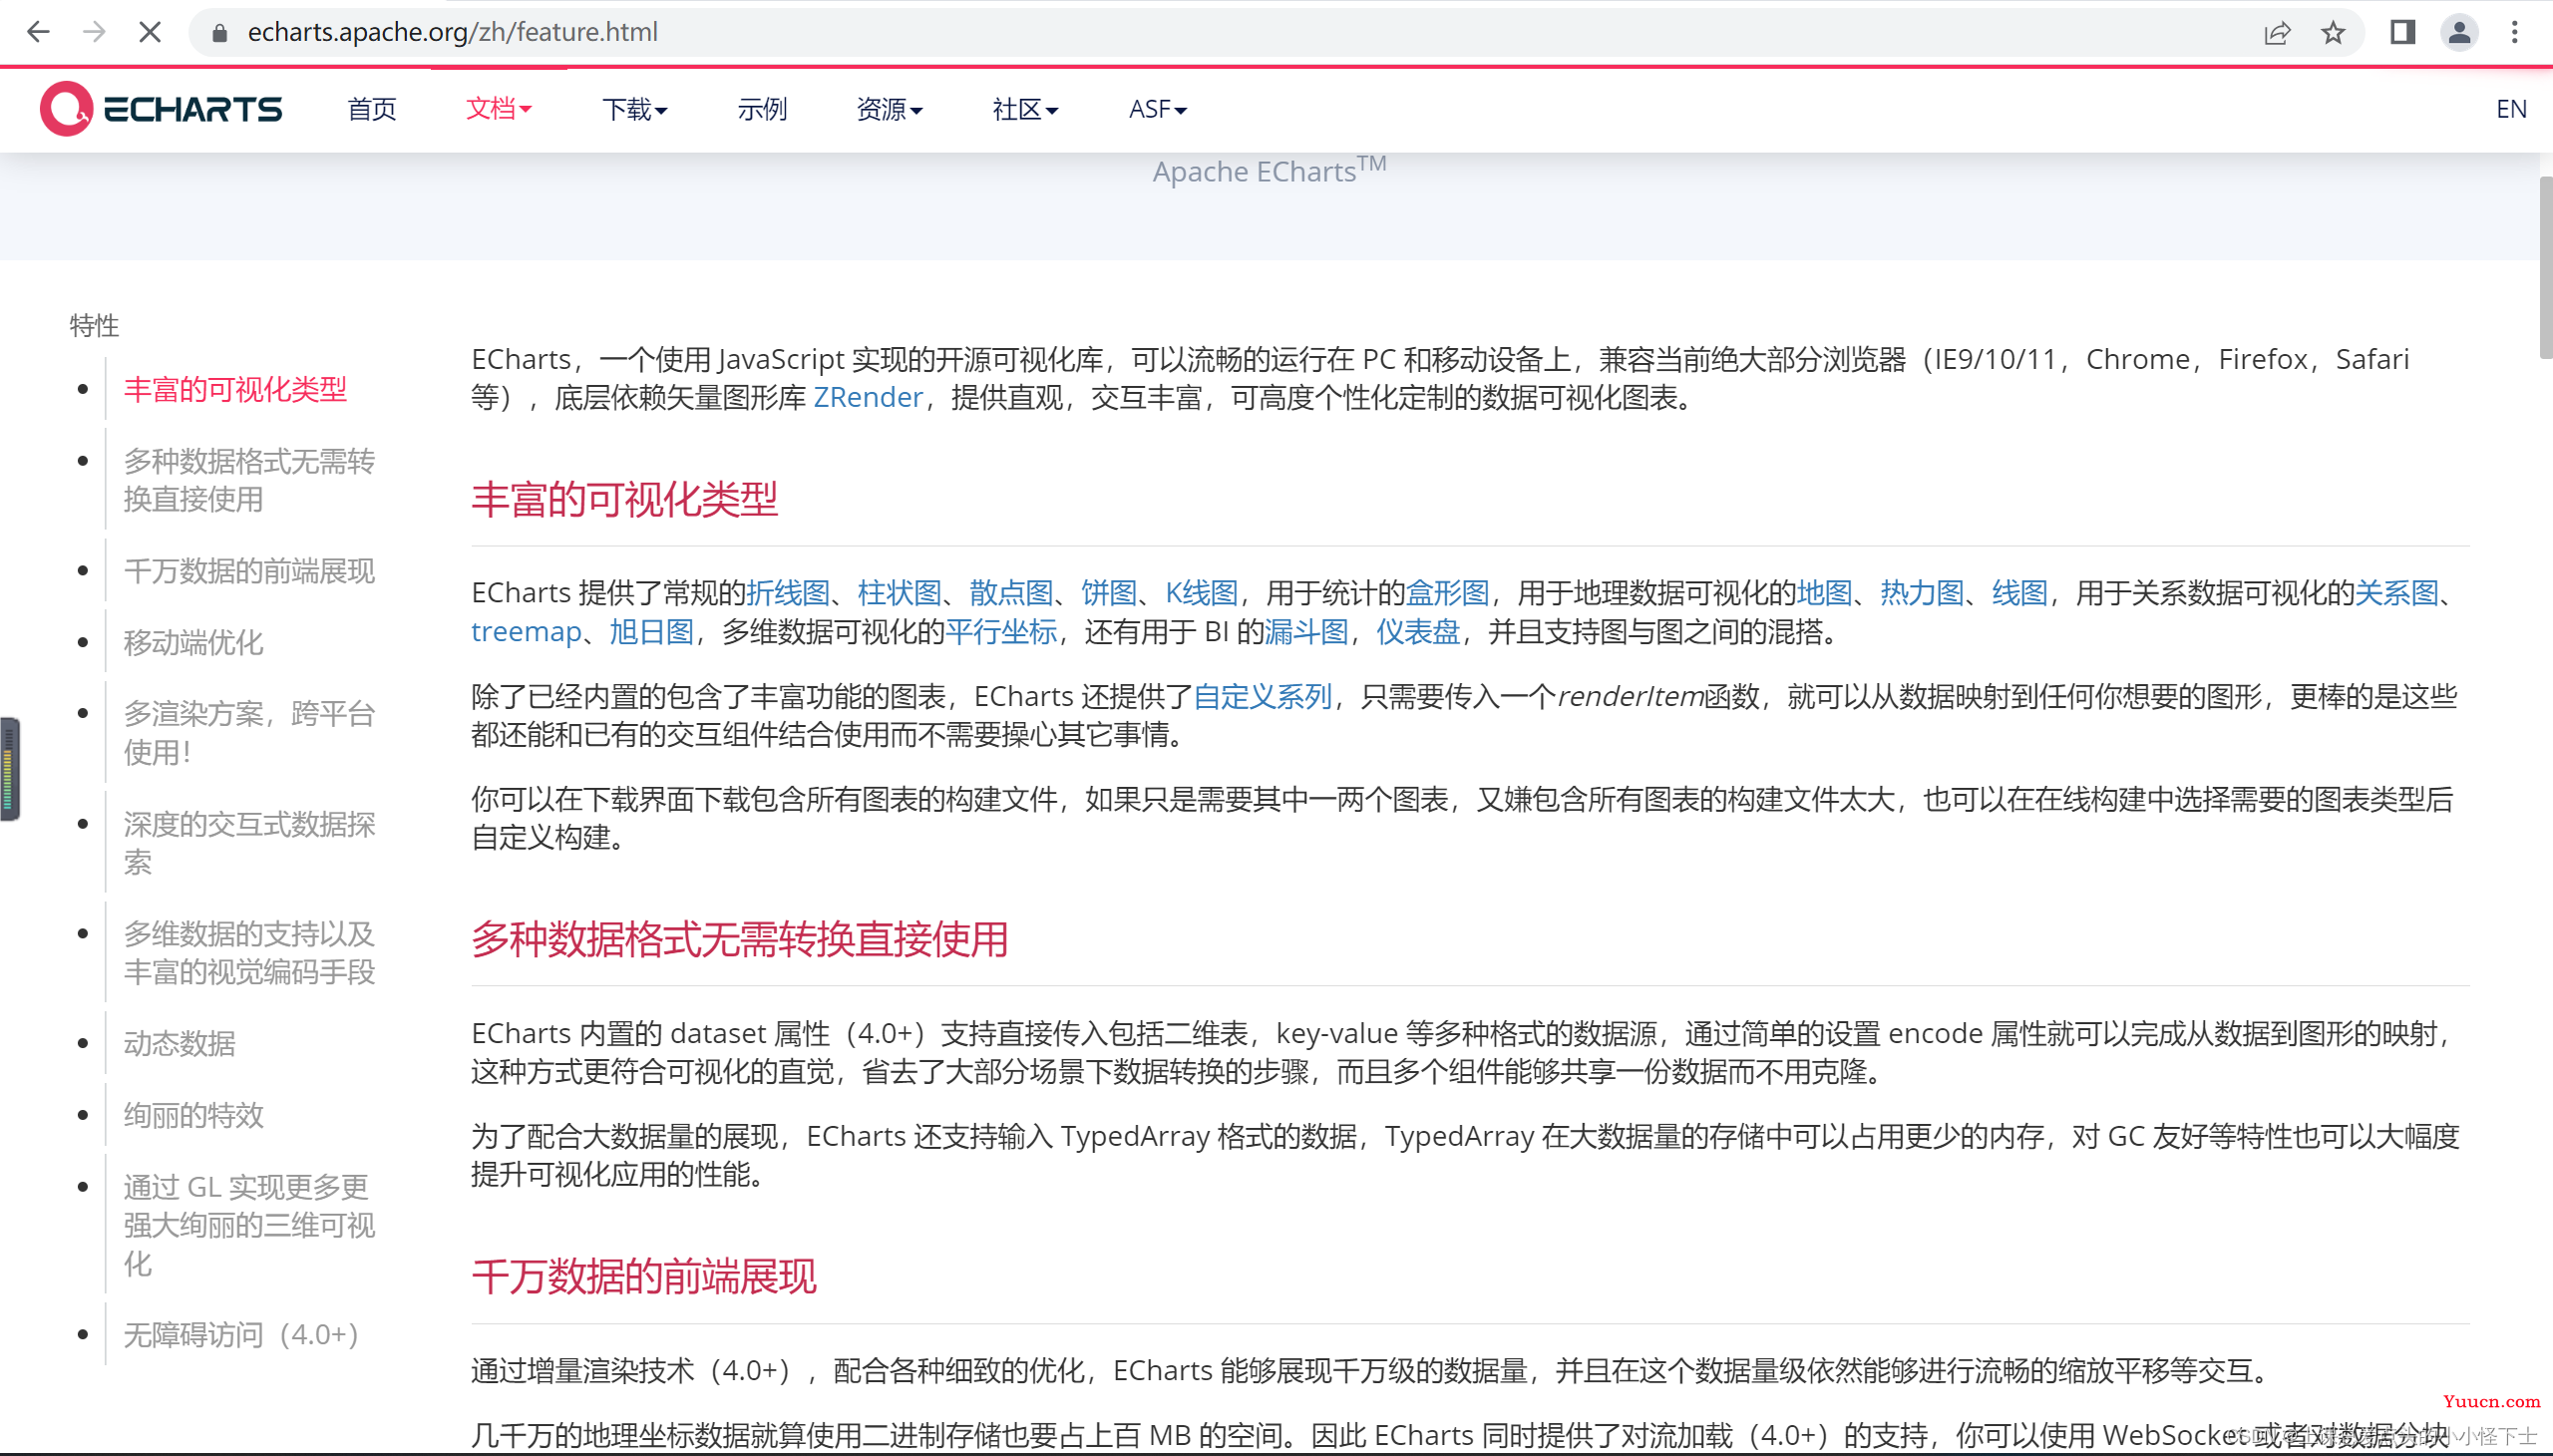Viewport: 2553px width, 1456px height.
Task: Jump to 无障碍访问(4.0+) section
Action: coord(241,1334)
